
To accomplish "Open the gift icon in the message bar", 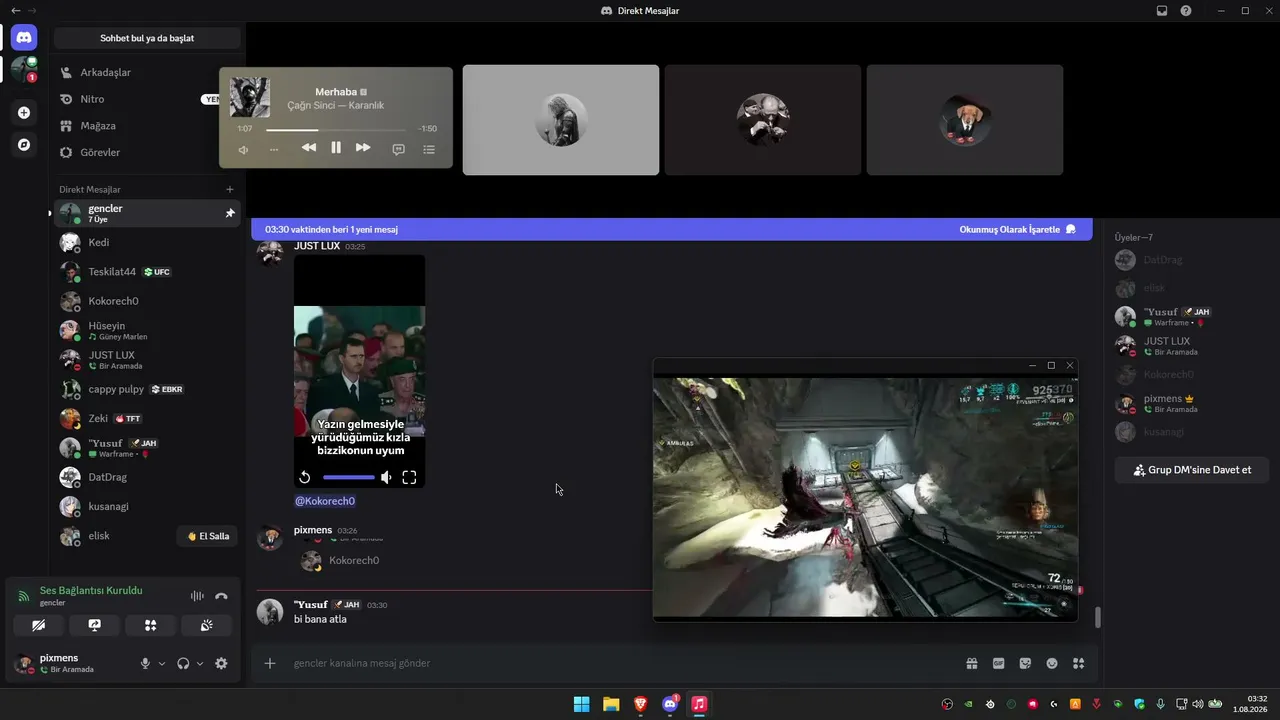I will click(971, 663).
